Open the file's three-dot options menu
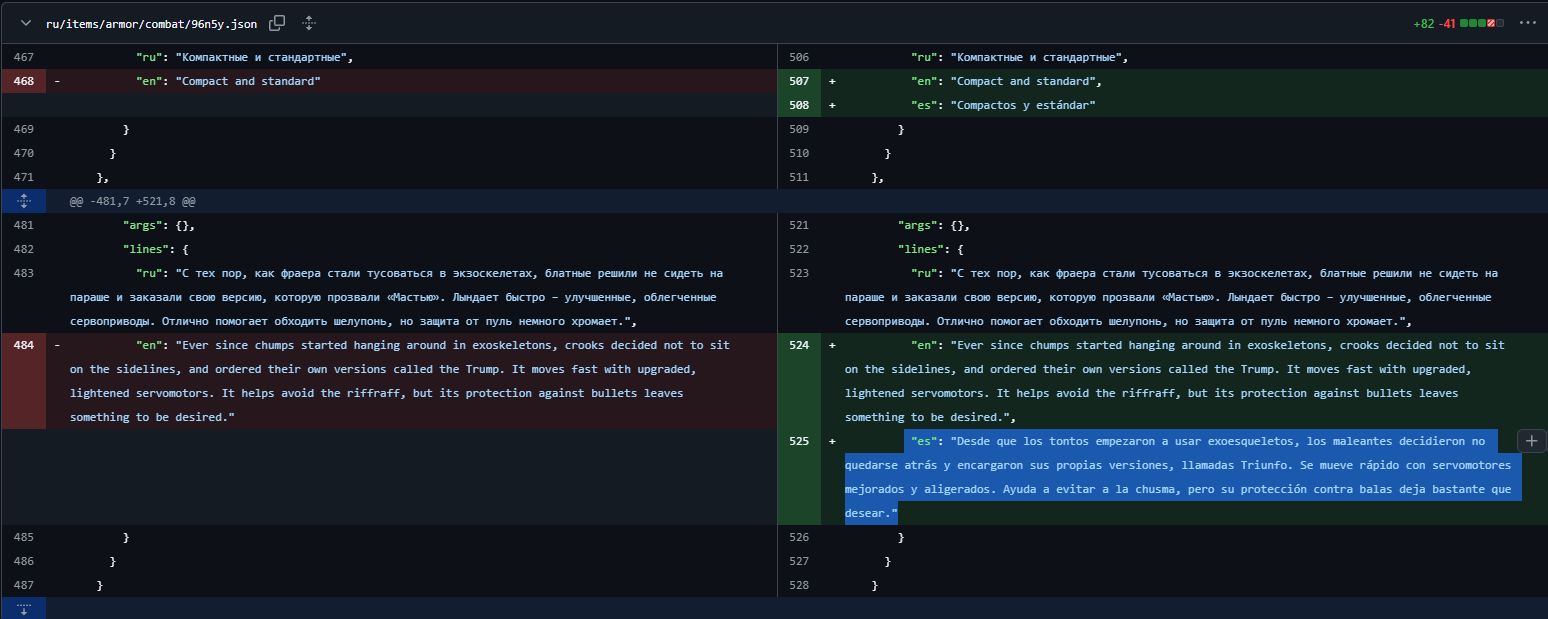 tap(1527, 23)
